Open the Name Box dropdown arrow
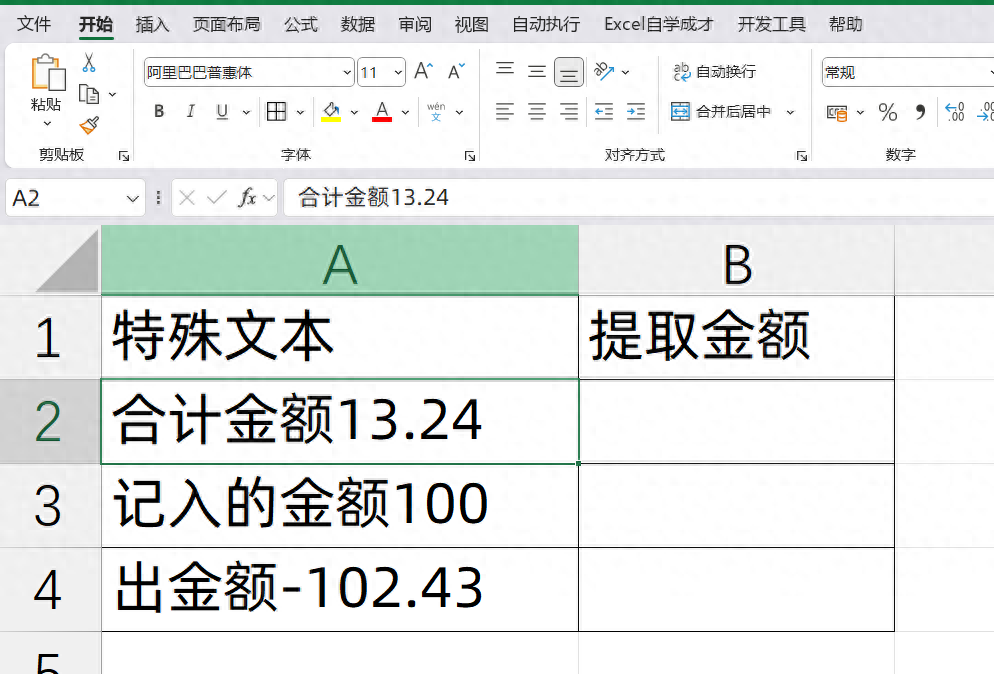The height and width of the screenshot is (674, 994). pyautogui.click(x=132, y=198)
